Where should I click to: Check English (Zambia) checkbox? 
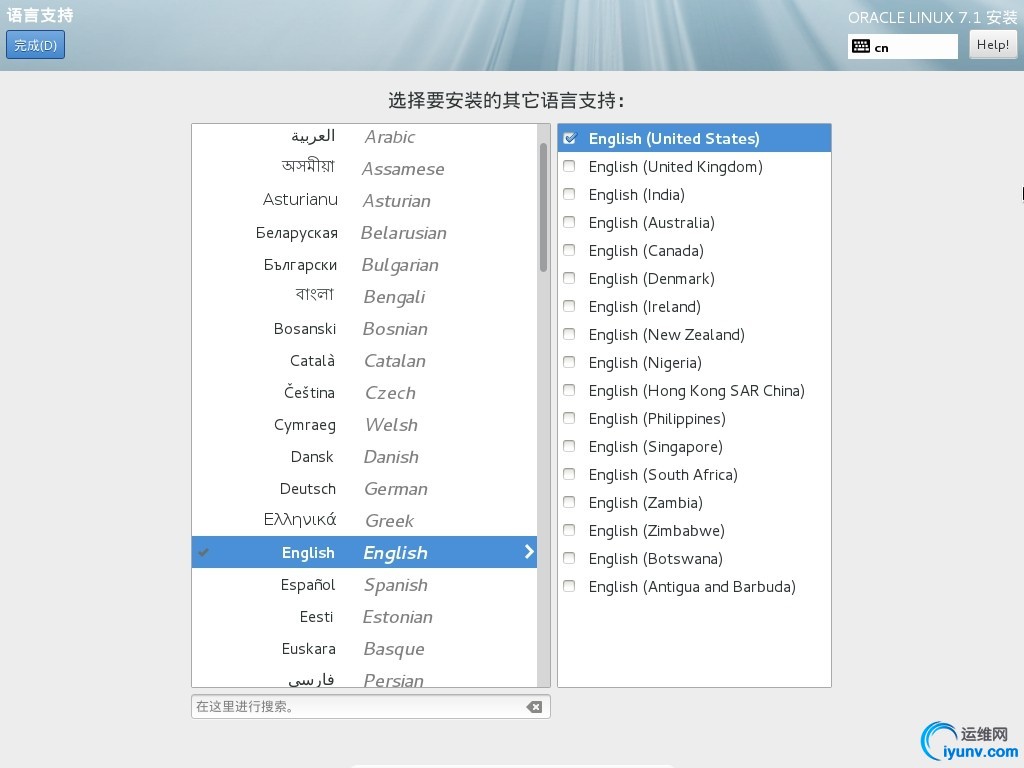569,503
